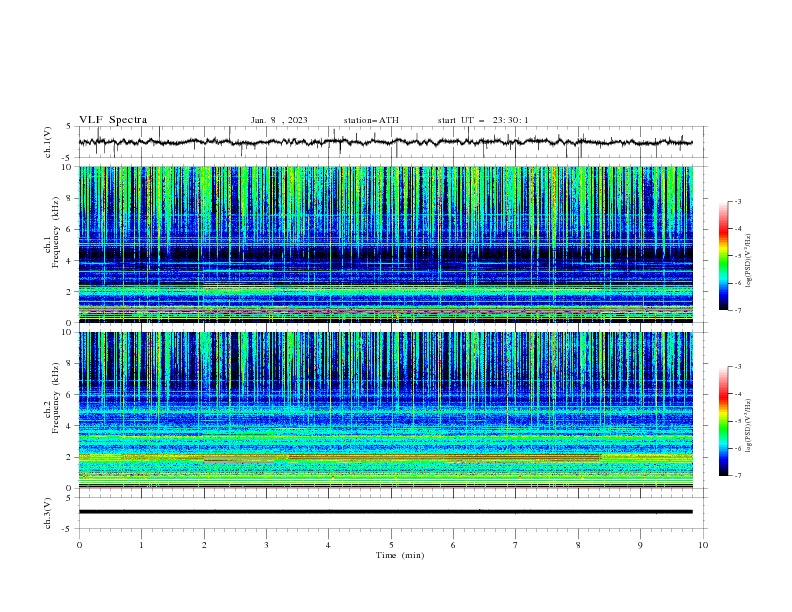Click inside the ch.2 spectrogram panel

[x=385, y=410]
